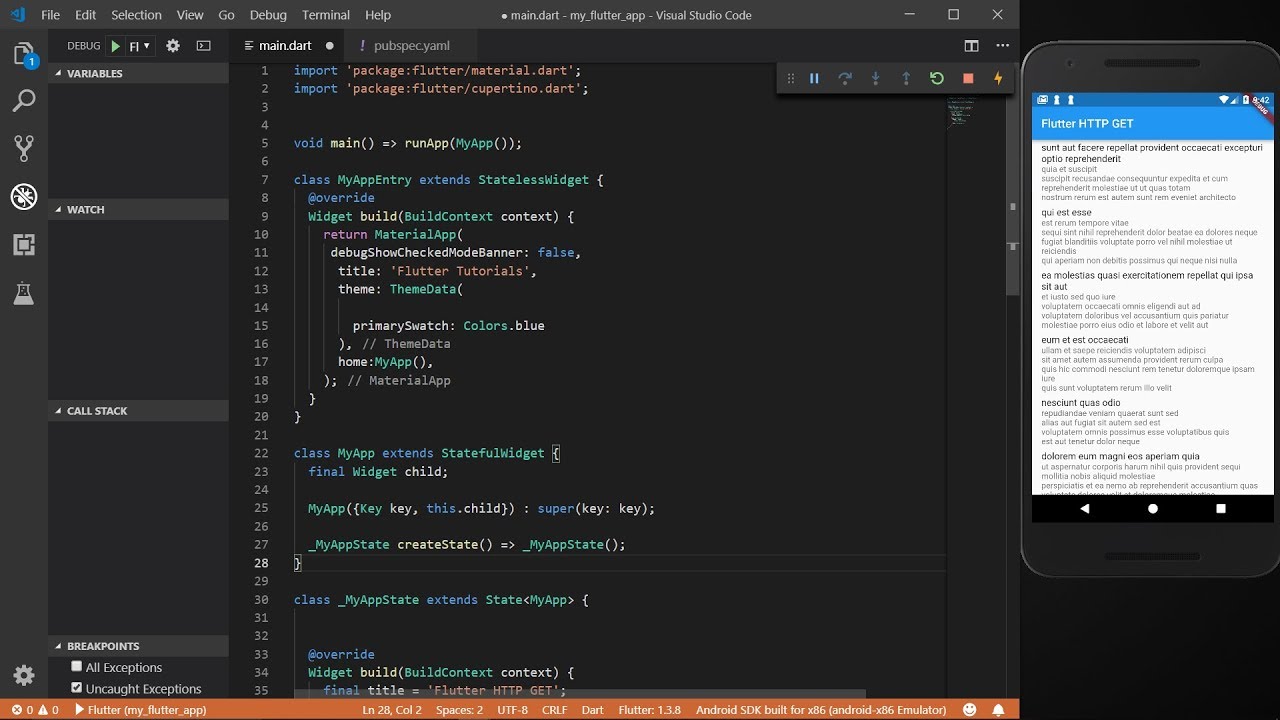Split the editor to the right
Screen dimensions: 1280x720
point(971,46)
